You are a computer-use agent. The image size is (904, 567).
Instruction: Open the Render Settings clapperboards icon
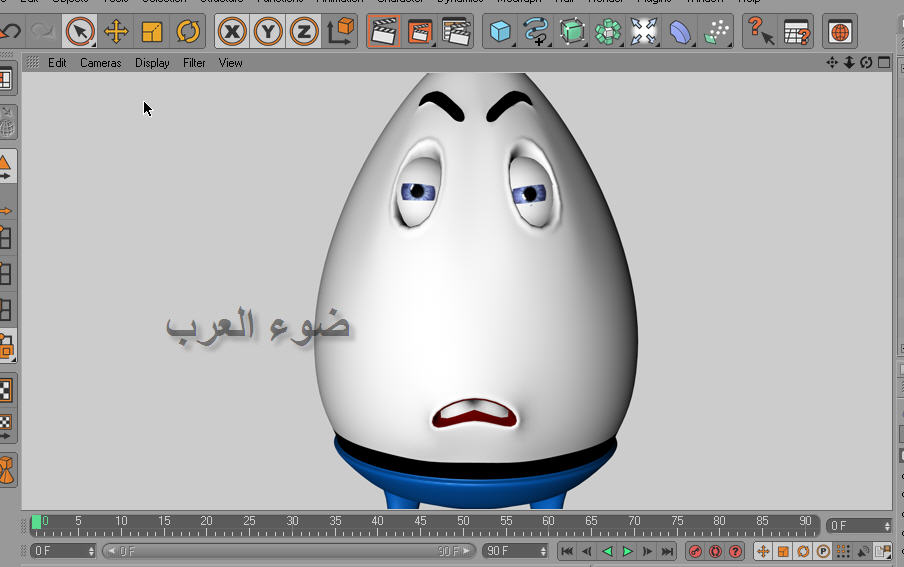pyautogui.click(x=456, y=31)
